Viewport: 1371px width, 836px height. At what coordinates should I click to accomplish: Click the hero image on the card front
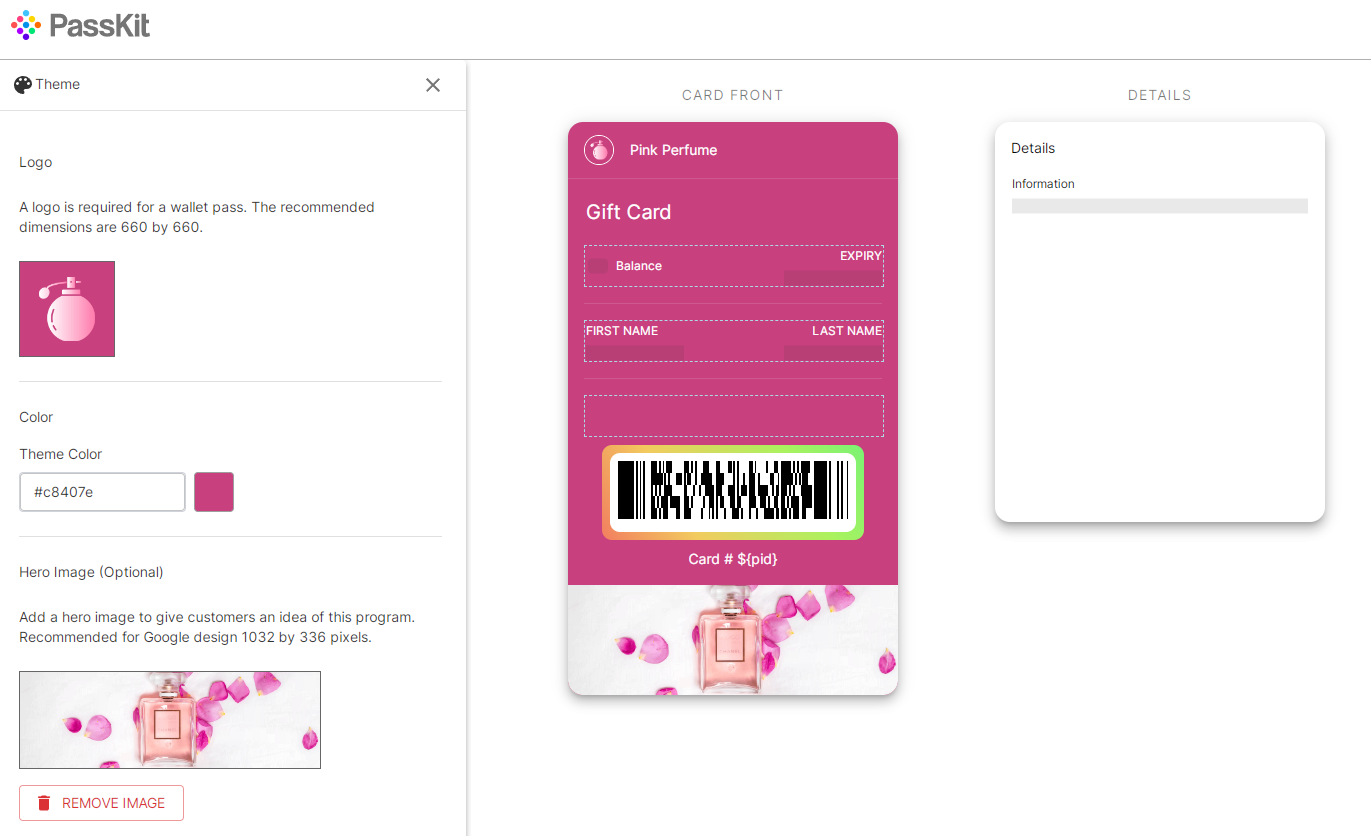tap(733, 640)
